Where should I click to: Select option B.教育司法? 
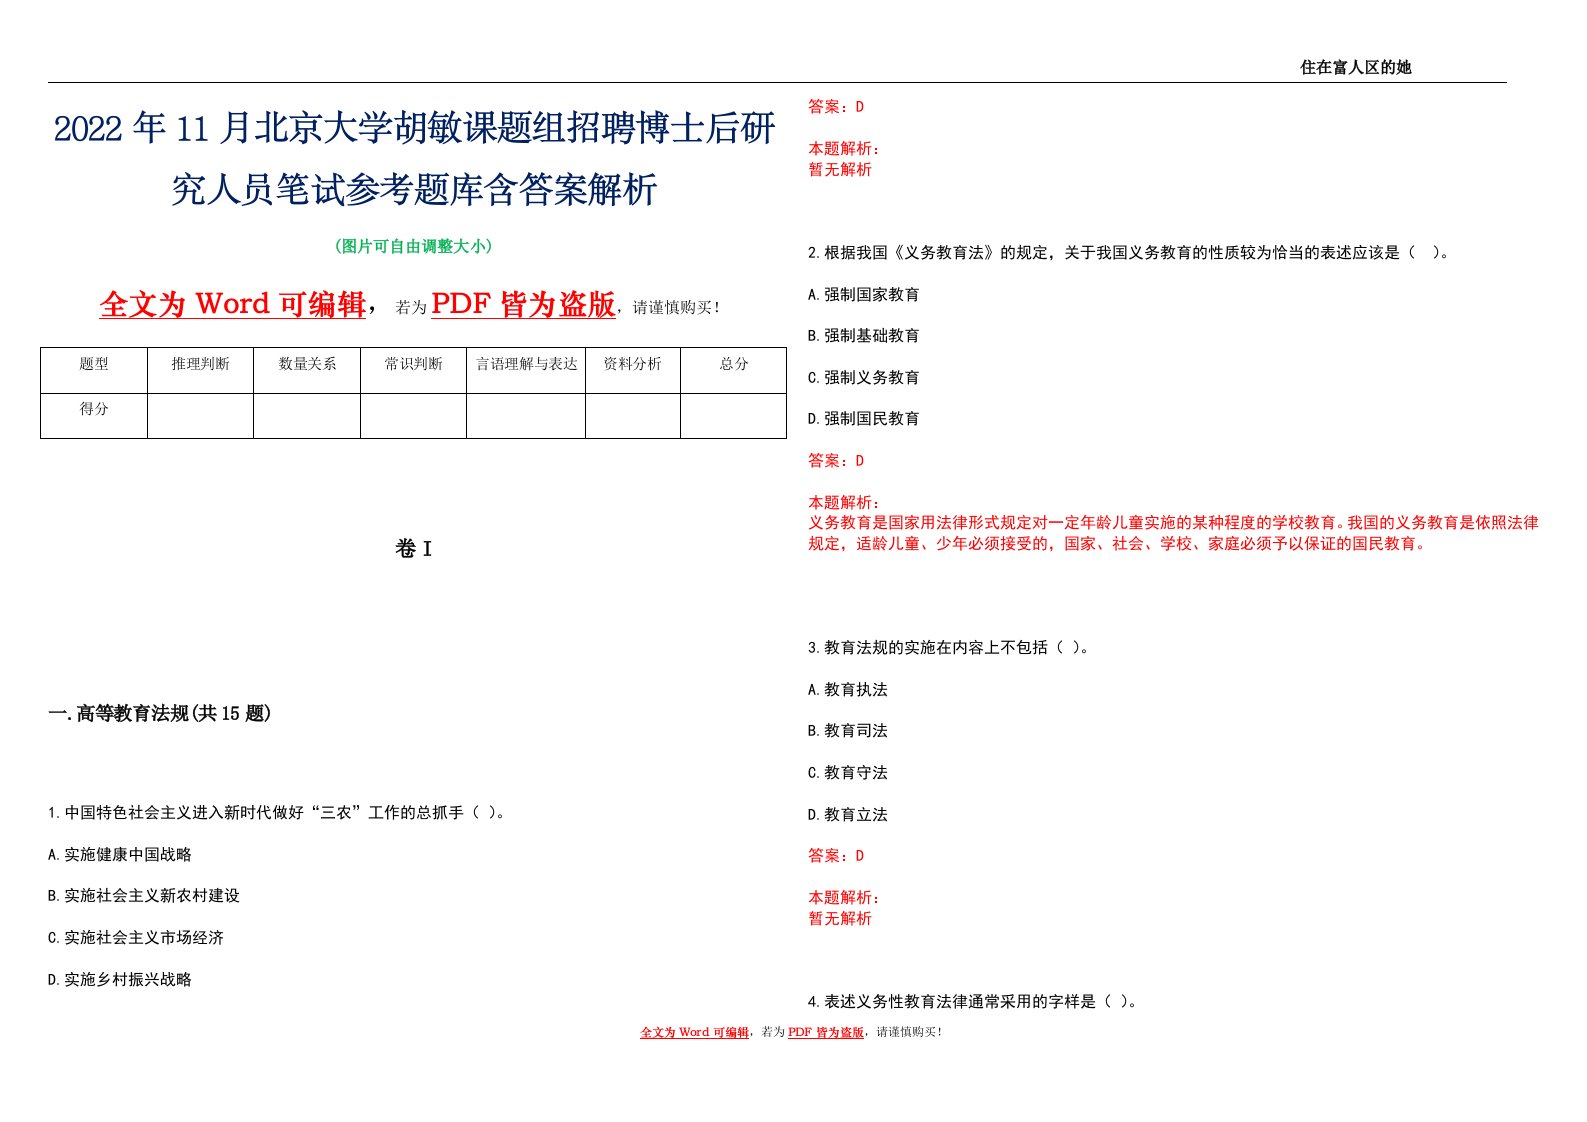(x=848, y=731)
